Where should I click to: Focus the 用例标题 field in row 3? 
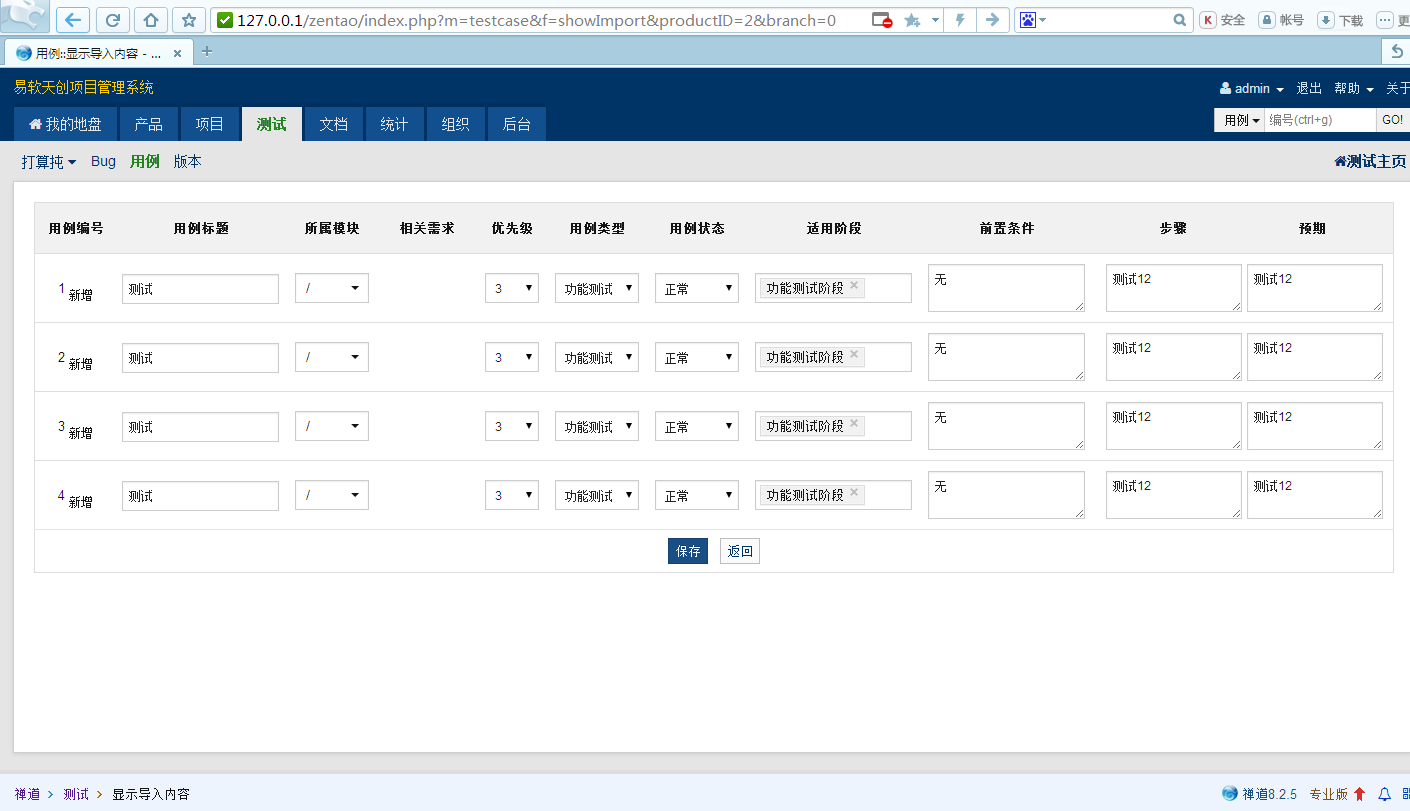click(x=200, y=427)
